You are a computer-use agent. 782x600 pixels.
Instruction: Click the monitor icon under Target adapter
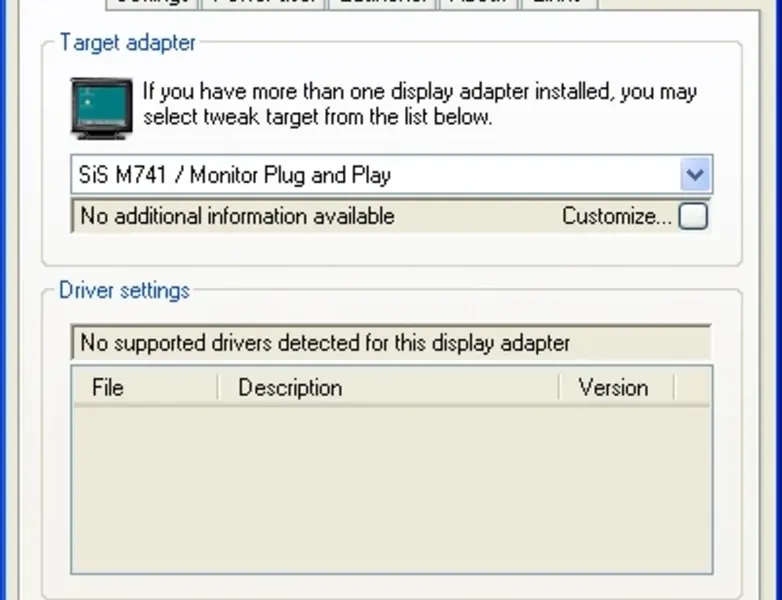tap(103, 106)
